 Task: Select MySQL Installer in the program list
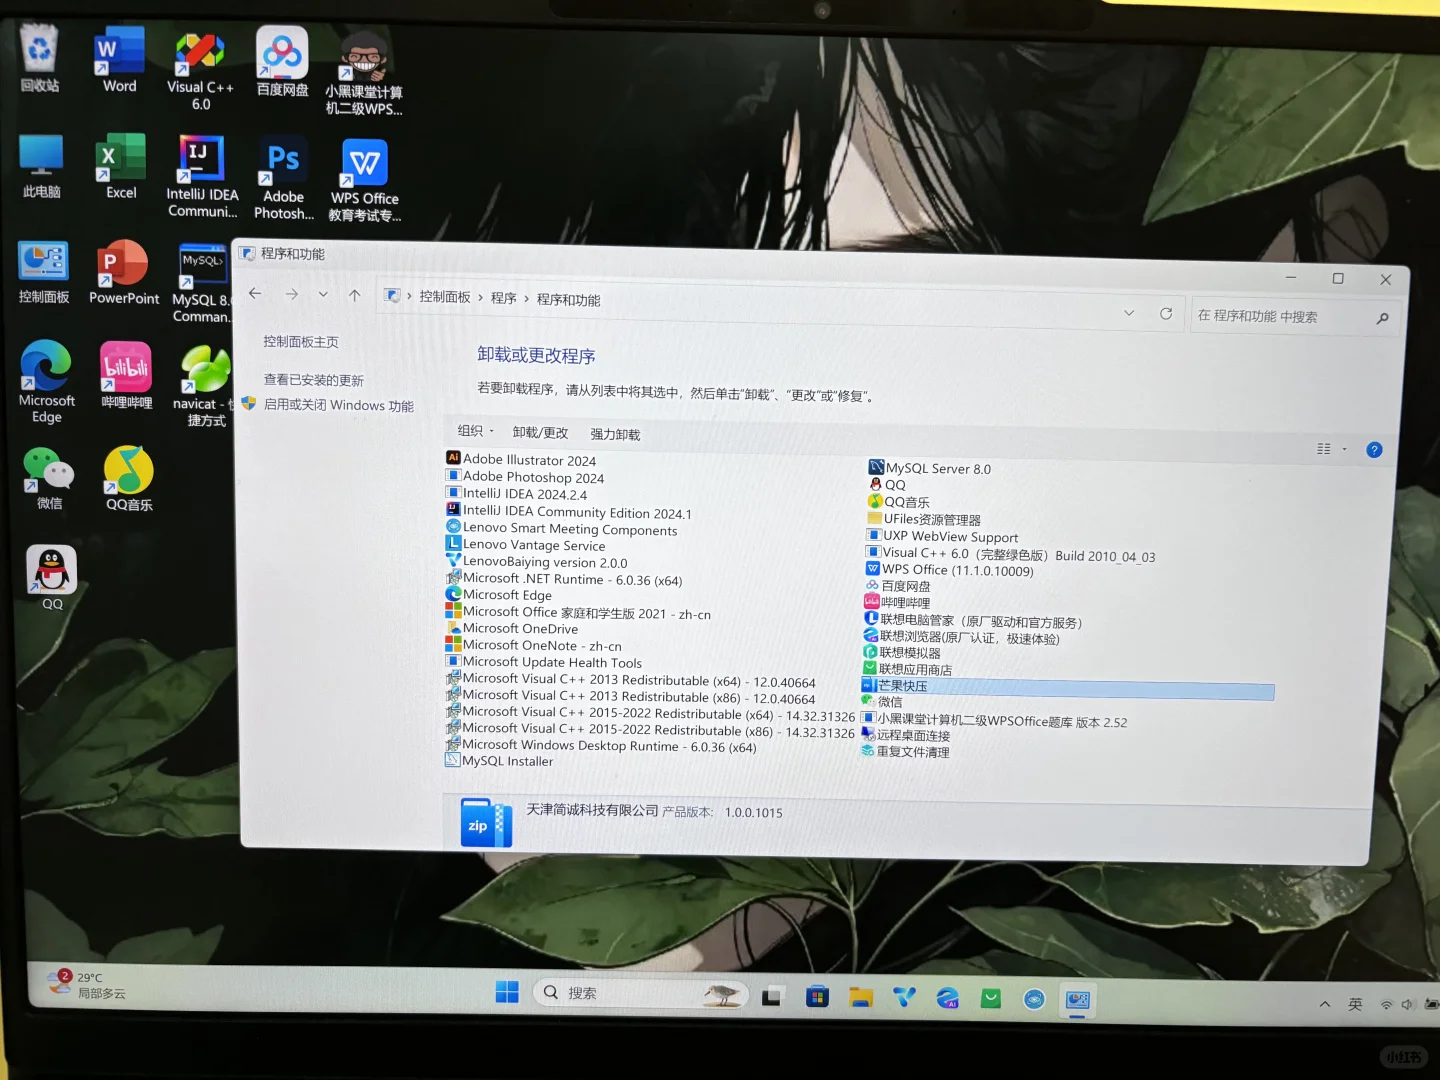pos(499,761)
